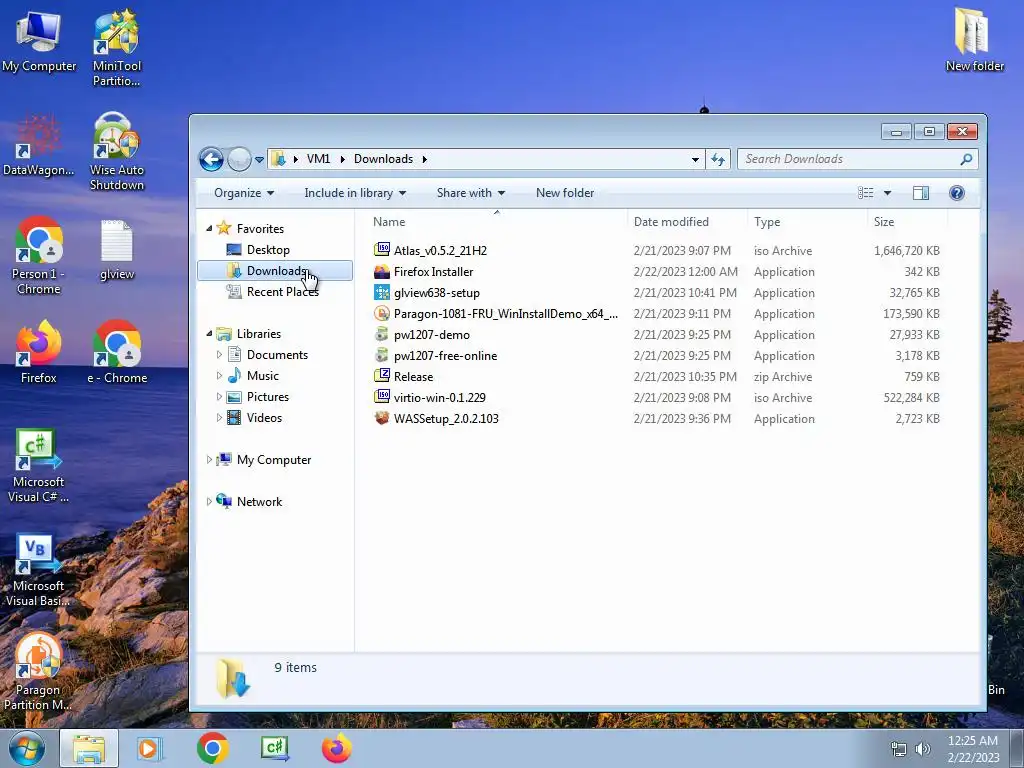The width and height of the screenshot is (1024, 768).
Task: Open Windows Media Player from taskbar
Action: (149, 748)
